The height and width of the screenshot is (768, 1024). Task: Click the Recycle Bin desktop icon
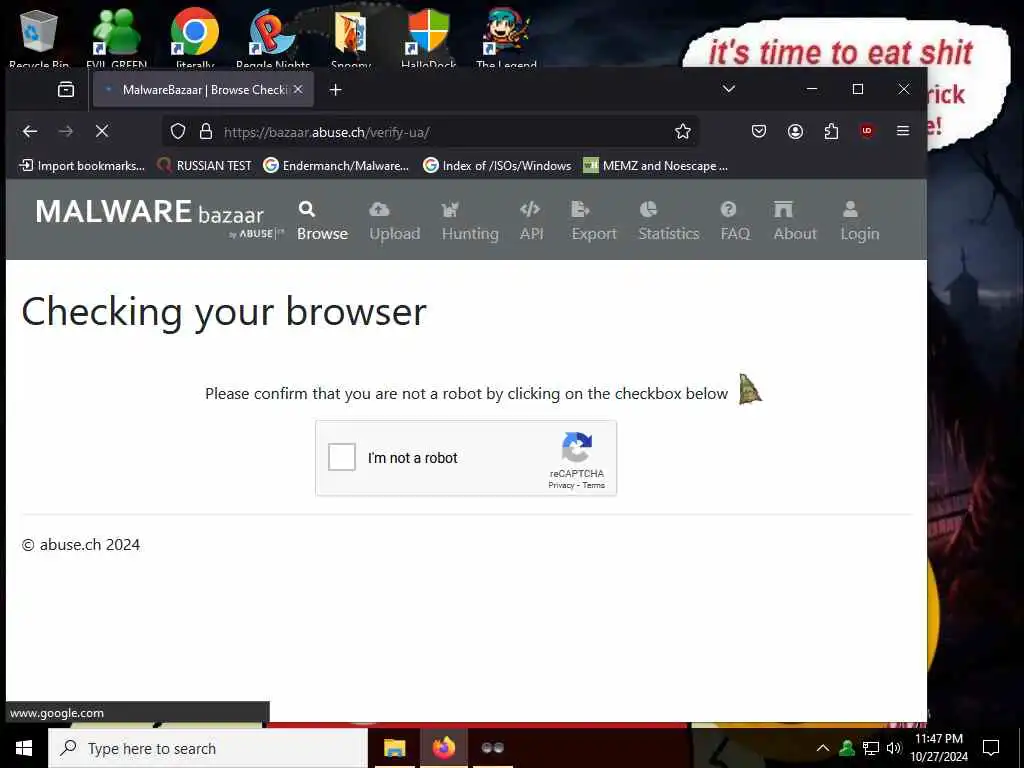pyautogui.click(x=39, y=36)
